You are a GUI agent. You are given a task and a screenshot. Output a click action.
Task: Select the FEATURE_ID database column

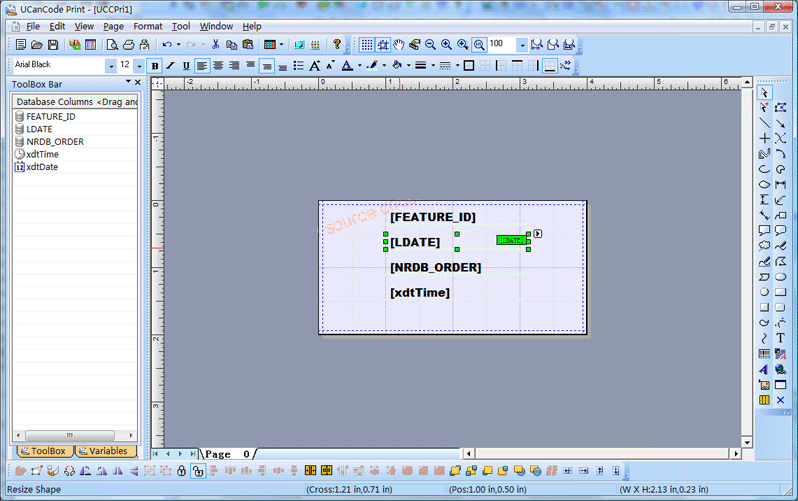tap(50, 116)
